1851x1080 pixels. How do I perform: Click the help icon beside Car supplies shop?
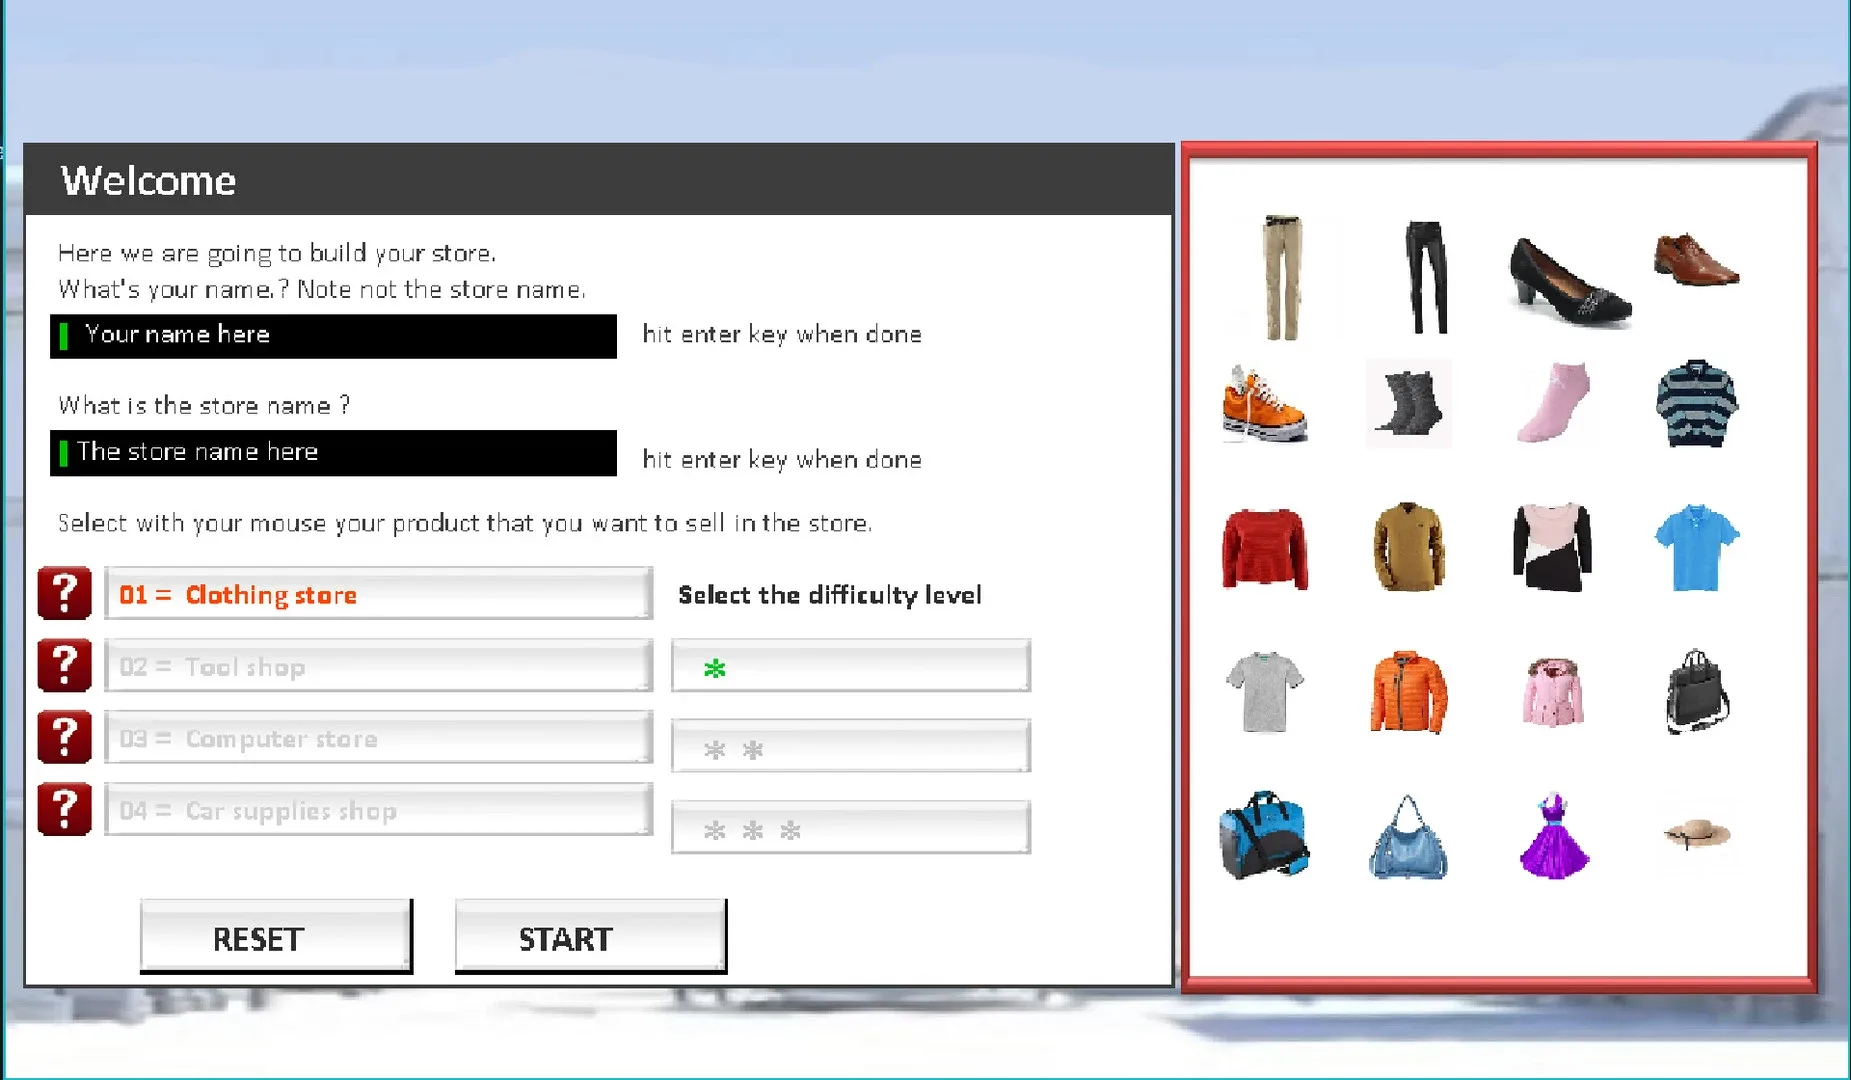(x=64, y=810)
